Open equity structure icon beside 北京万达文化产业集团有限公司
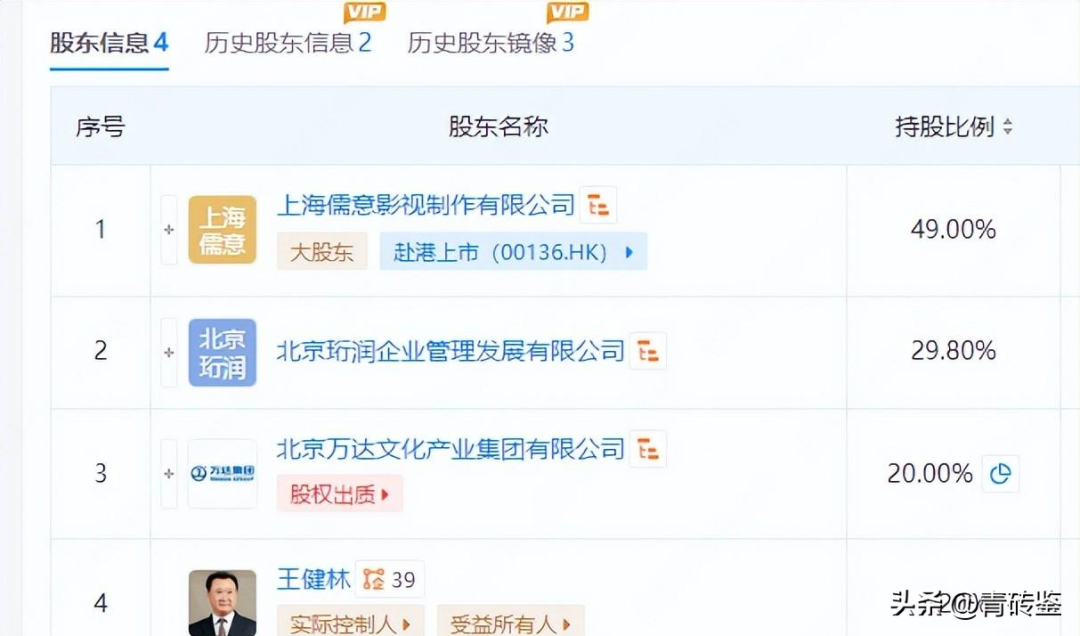The height and width of the screenshot is (636, 1080). 647,449
